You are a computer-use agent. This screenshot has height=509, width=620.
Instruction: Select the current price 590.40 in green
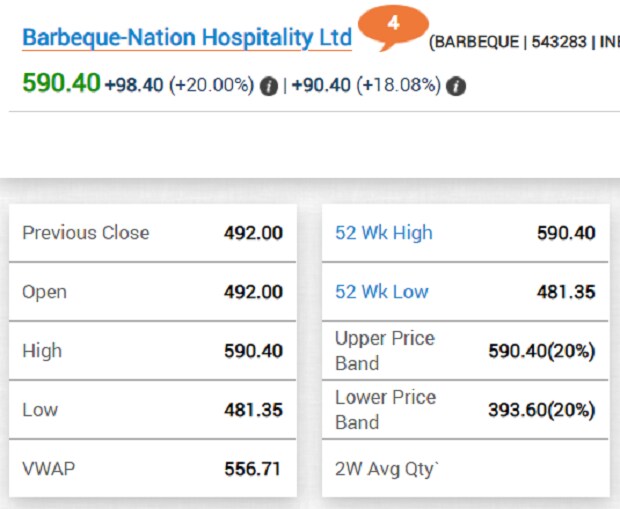61,83
